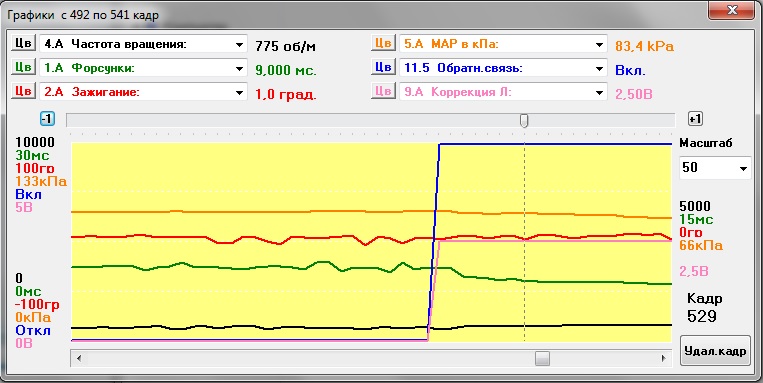Close the Графики window
Image resolution: width=763 pixels, height=383 pixels.
731,10
